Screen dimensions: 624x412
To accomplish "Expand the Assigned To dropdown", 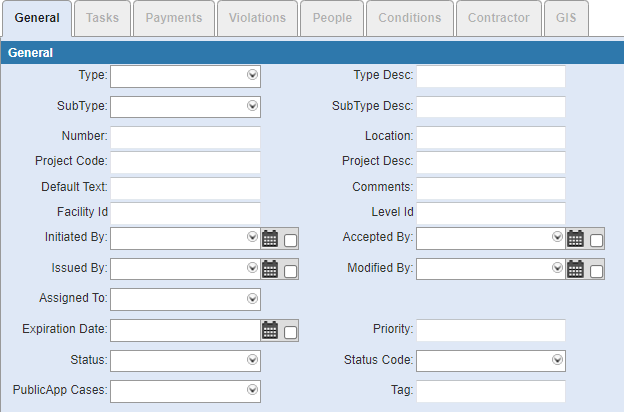I will 252,298.
